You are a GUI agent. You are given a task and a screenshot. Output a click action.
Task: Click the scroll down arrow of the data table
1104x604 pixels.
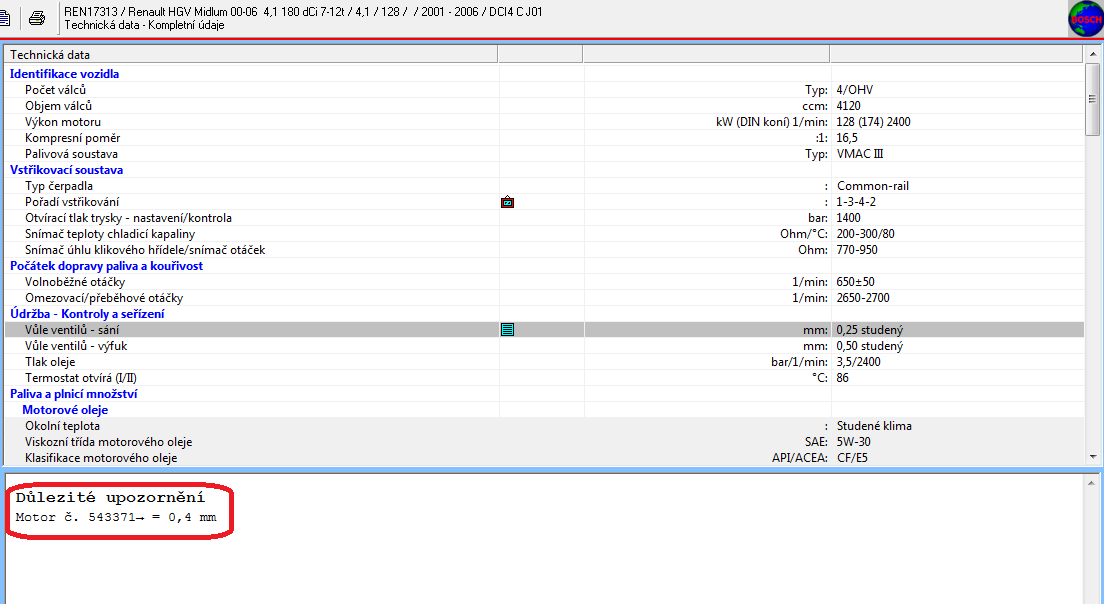(x=1093, y=456)
